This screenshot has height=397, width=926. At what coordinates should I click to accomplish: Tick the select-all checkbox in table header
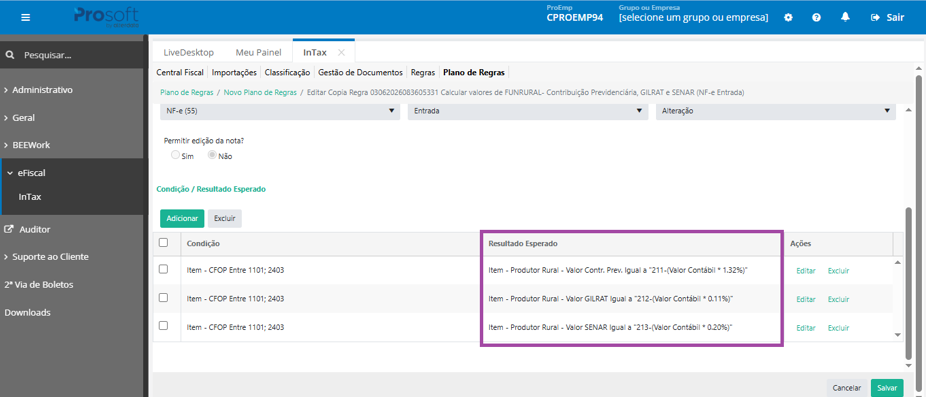tap(164, 242)
